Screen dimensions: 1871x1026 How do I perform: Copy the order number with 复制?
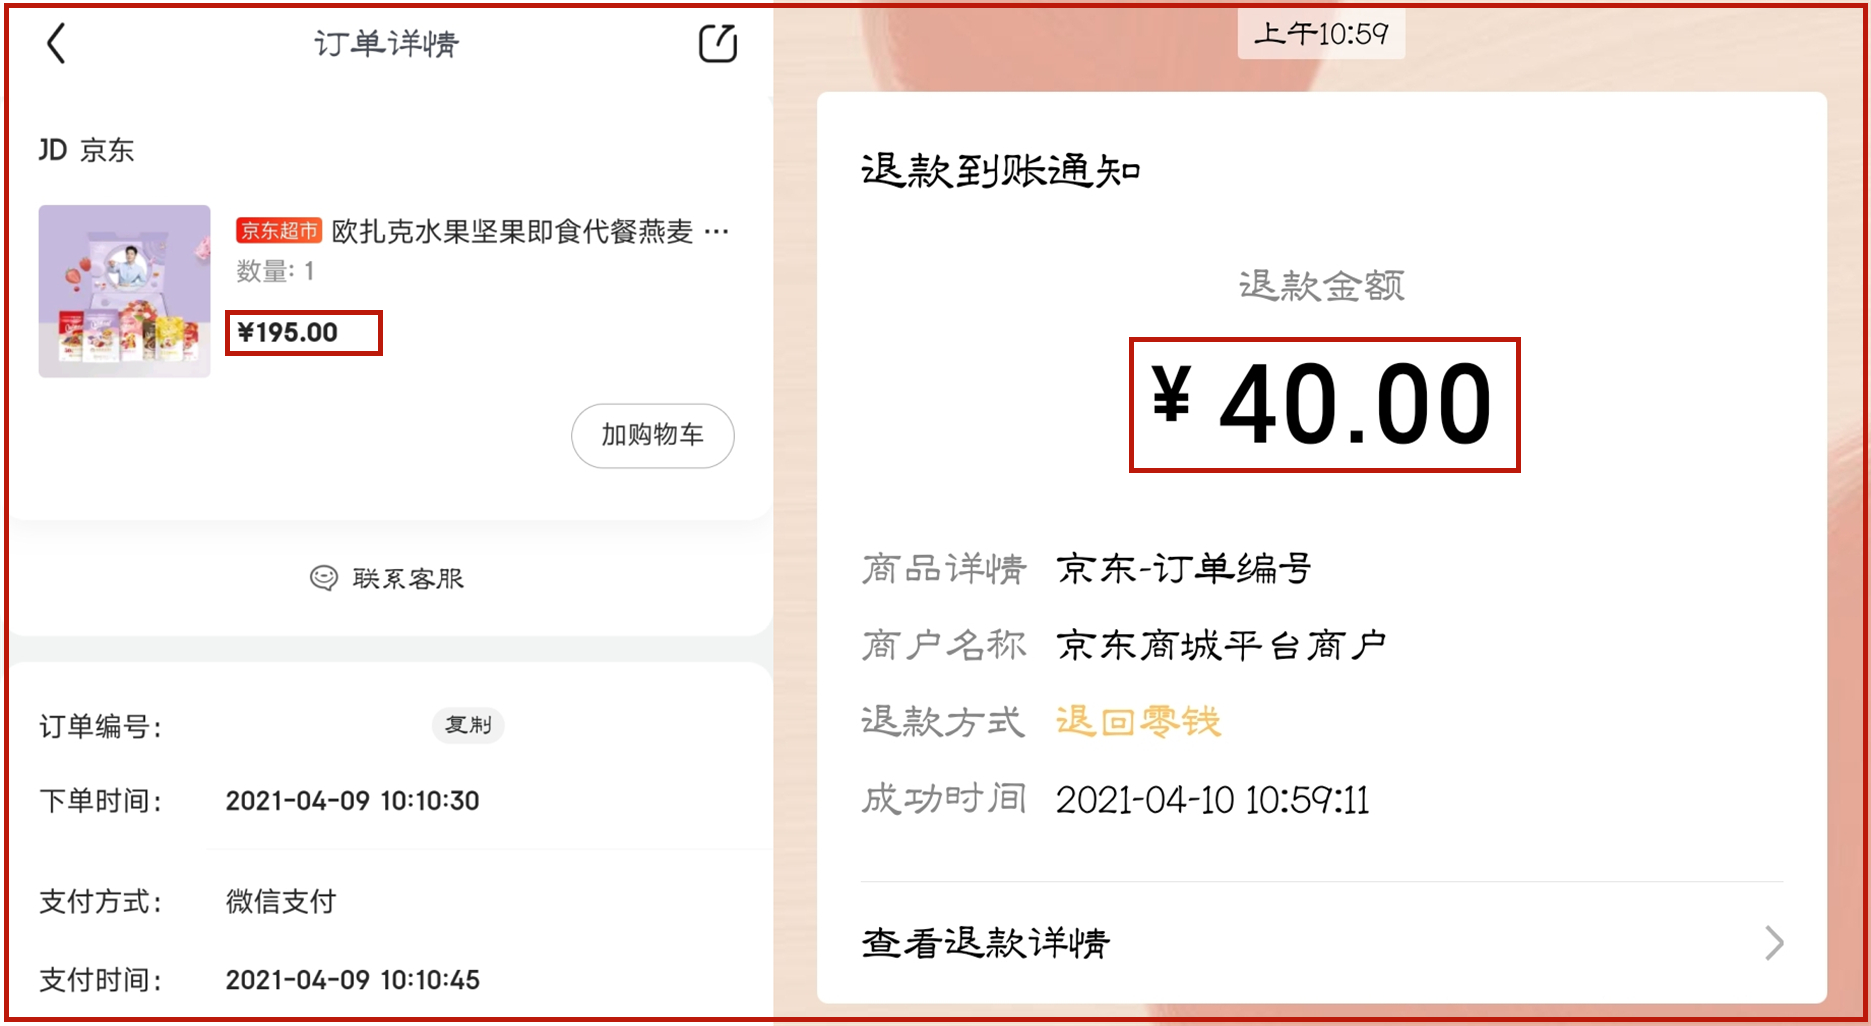point(468,725)
